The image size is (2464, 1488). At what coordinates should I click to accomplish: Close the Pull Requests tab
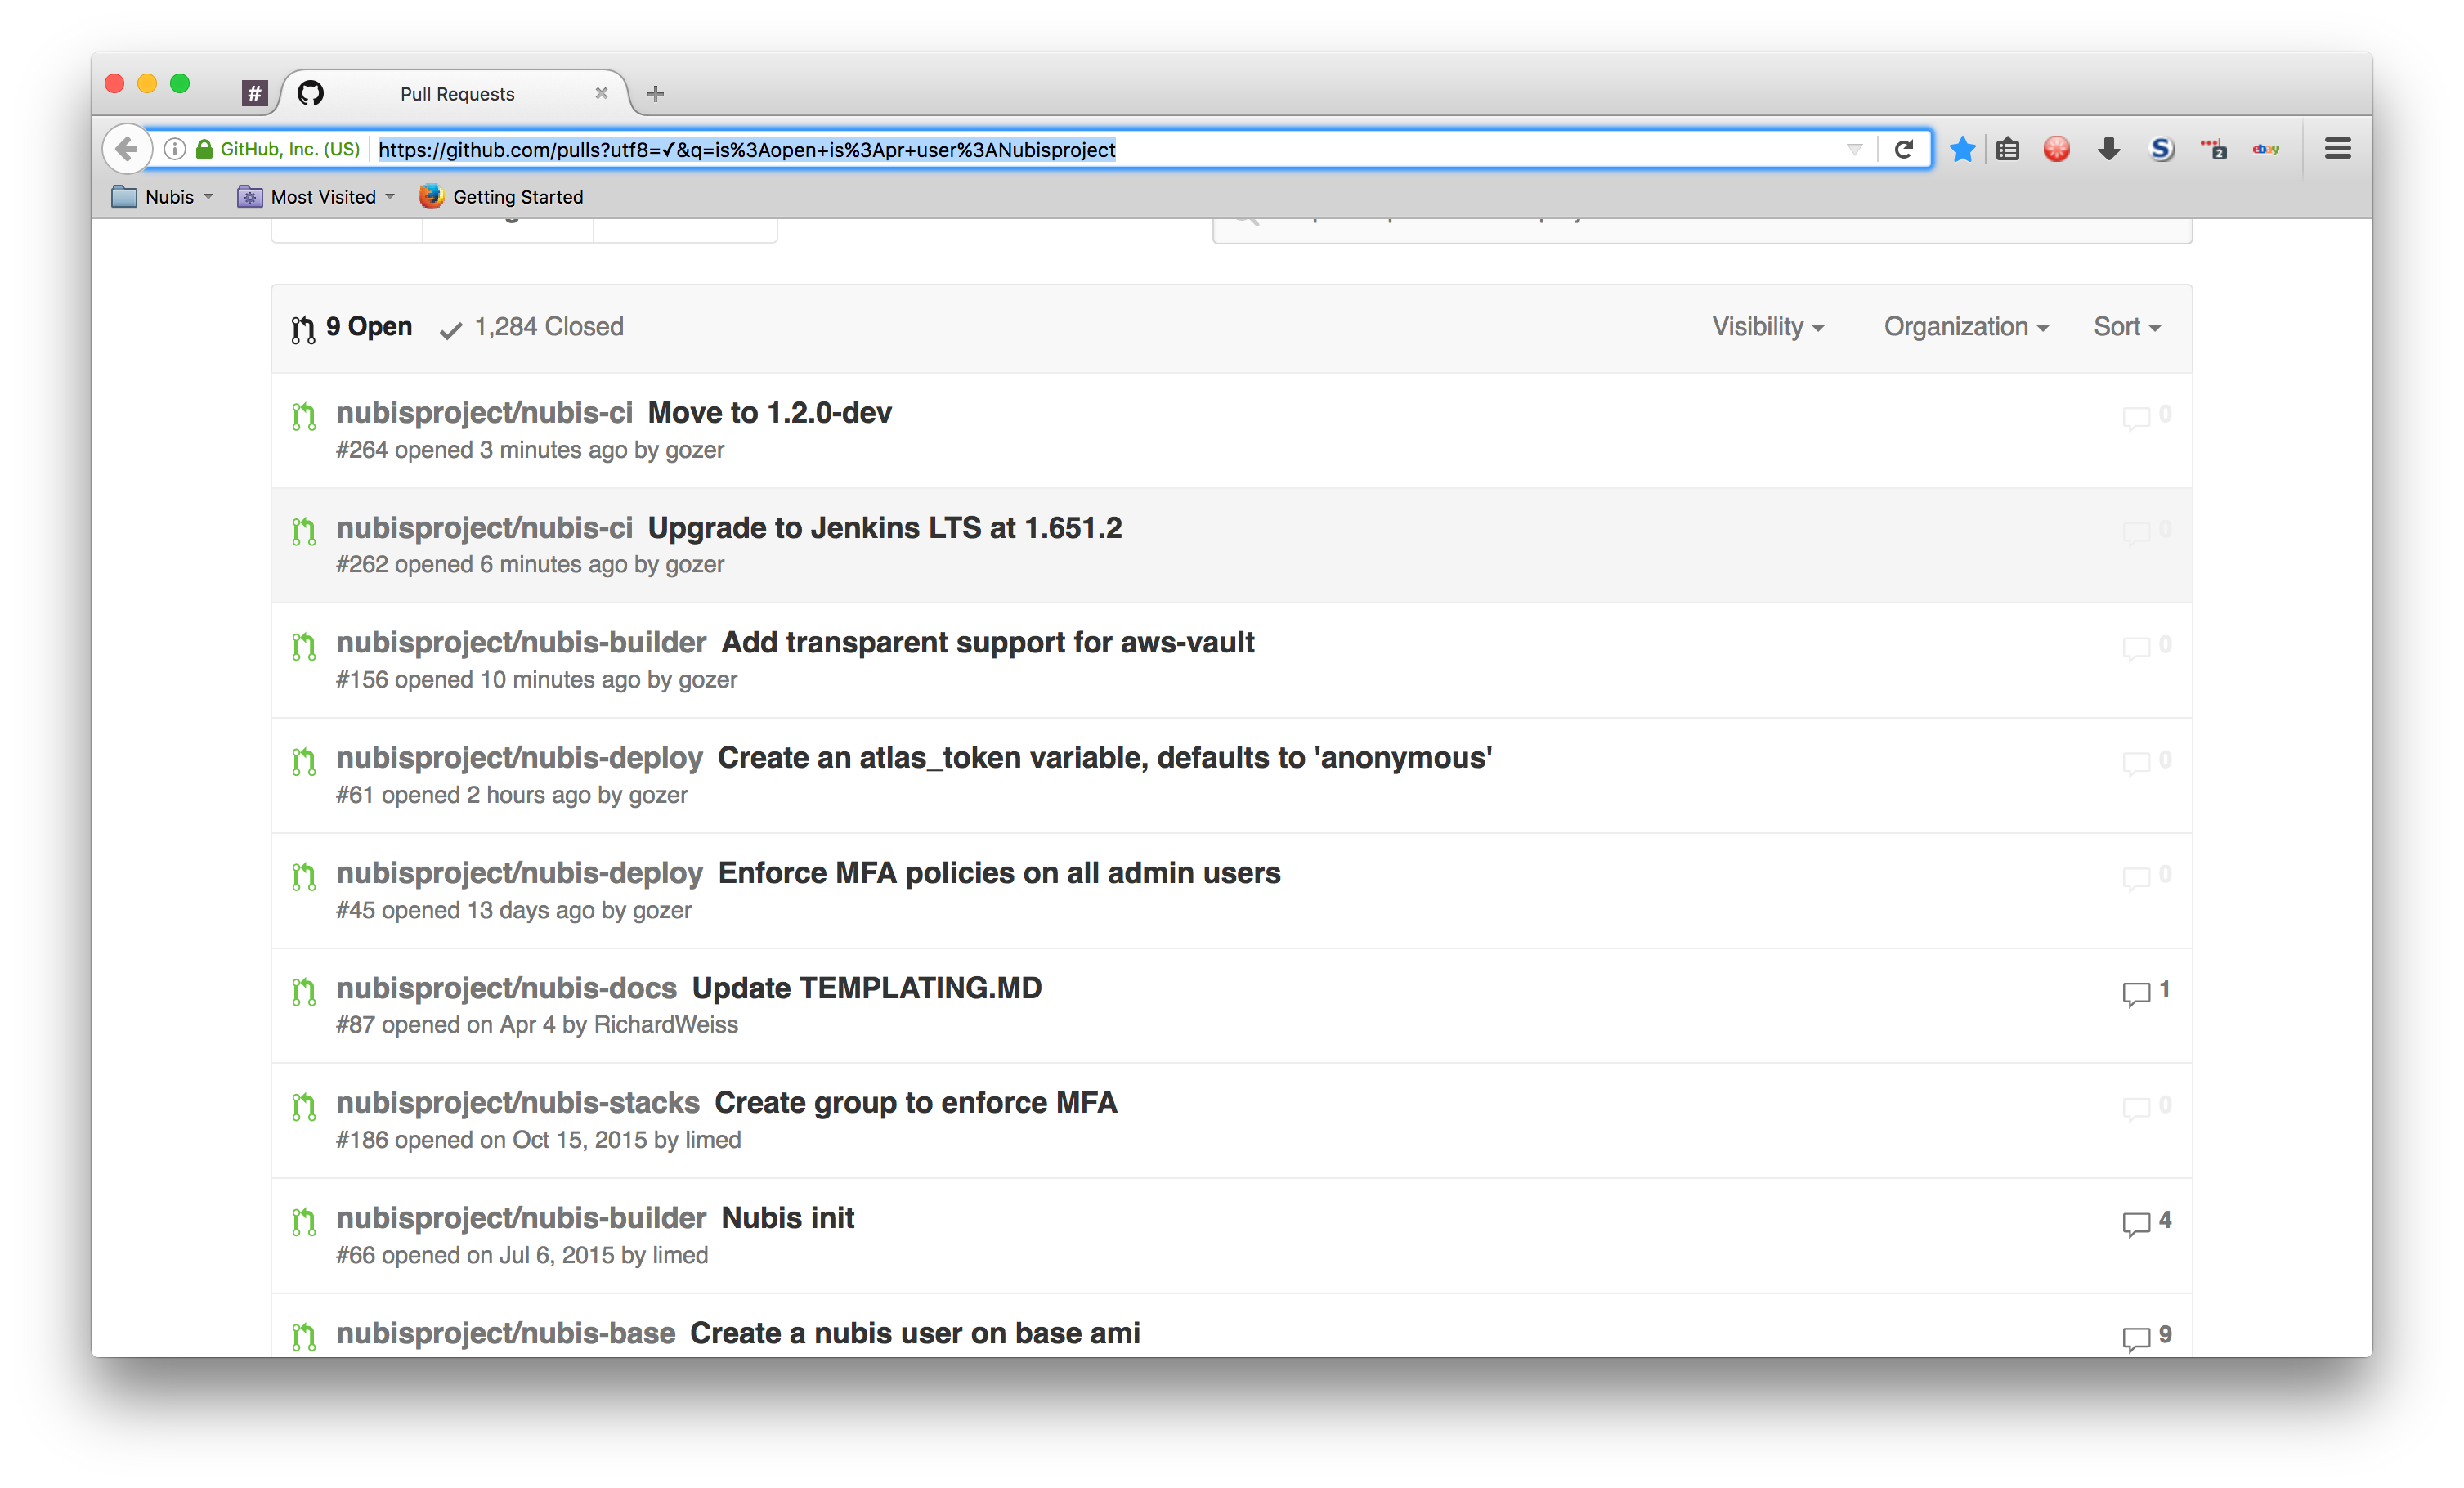[601, 93]
